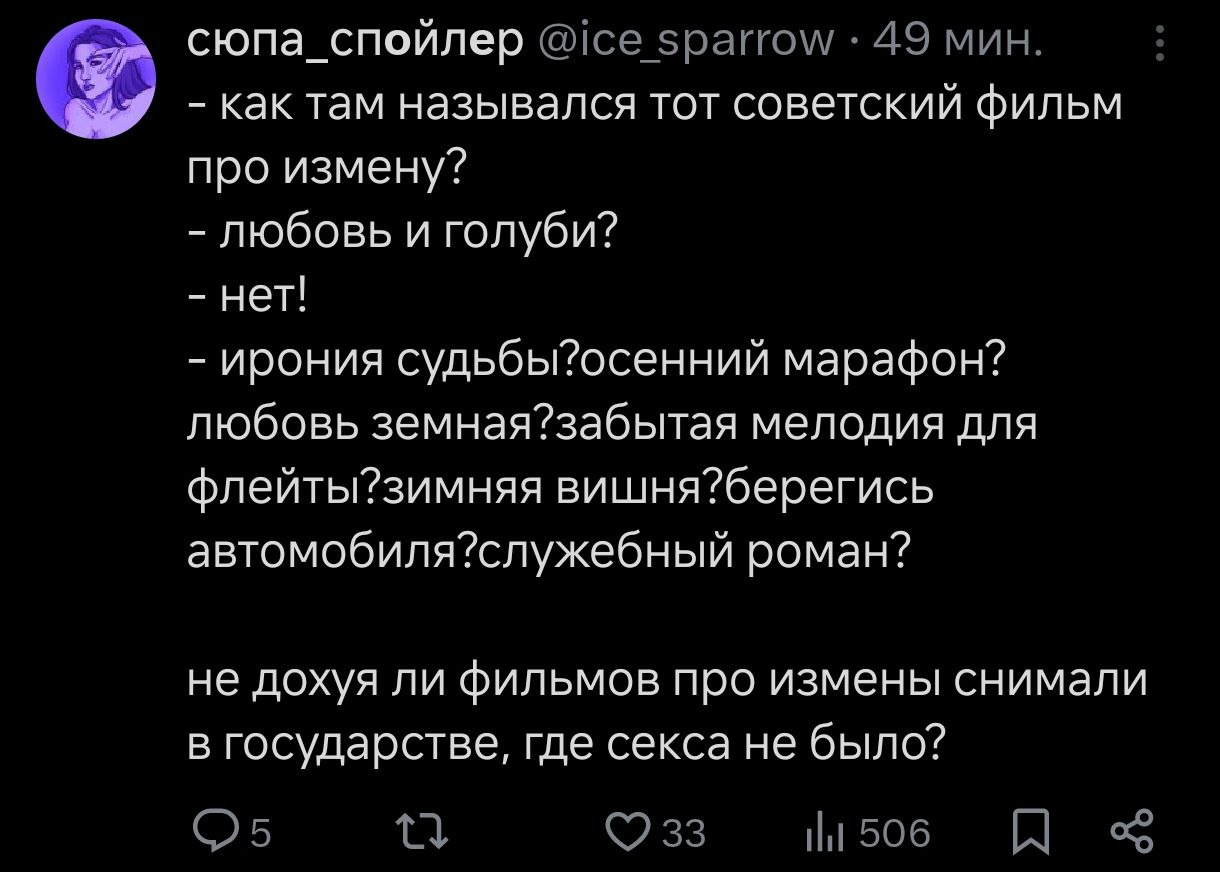Click the like count 33
The width and height of the screenshot is (1220, 872).
click(x=685, y=833)
